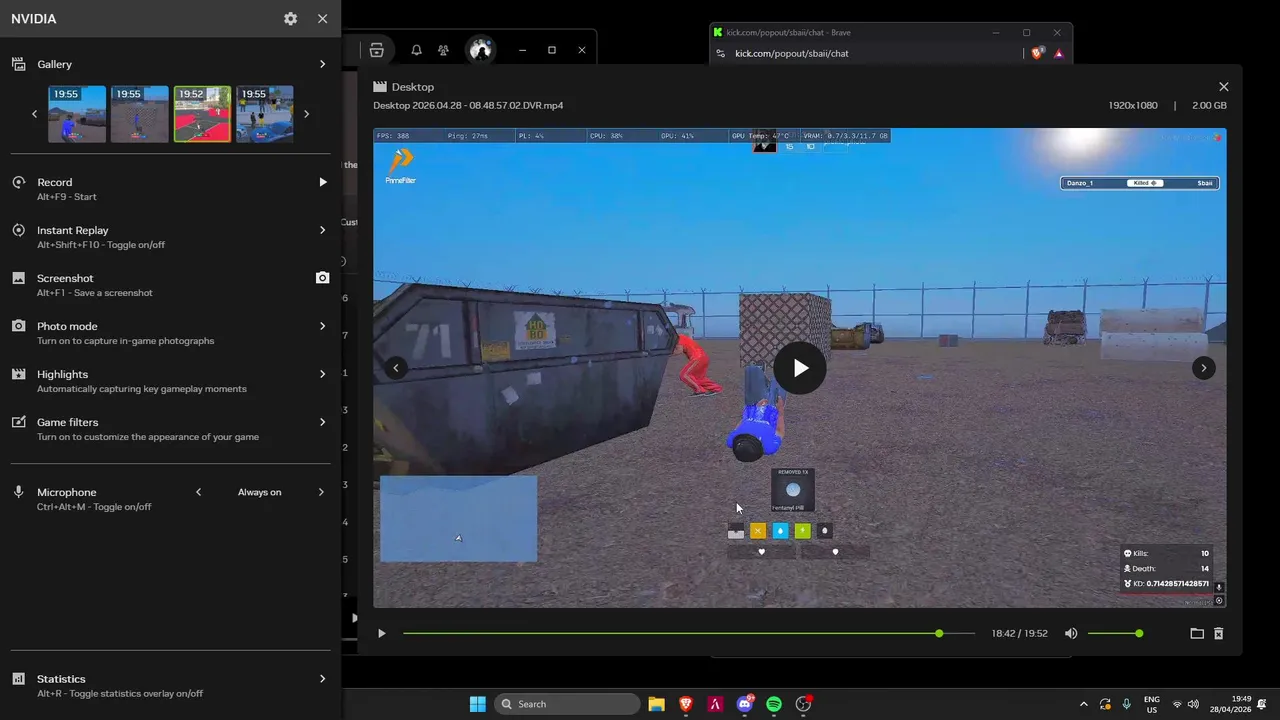Open the profile avatar in background app
Viewport: 1280px width, 720px height.
tap(481, 50)
